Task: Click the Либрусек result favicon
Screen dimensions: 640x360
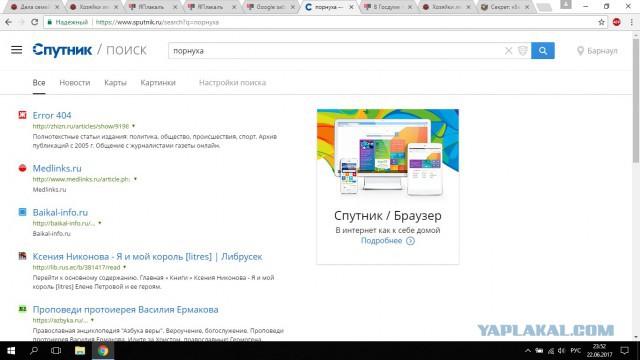Action: point(22,256)
